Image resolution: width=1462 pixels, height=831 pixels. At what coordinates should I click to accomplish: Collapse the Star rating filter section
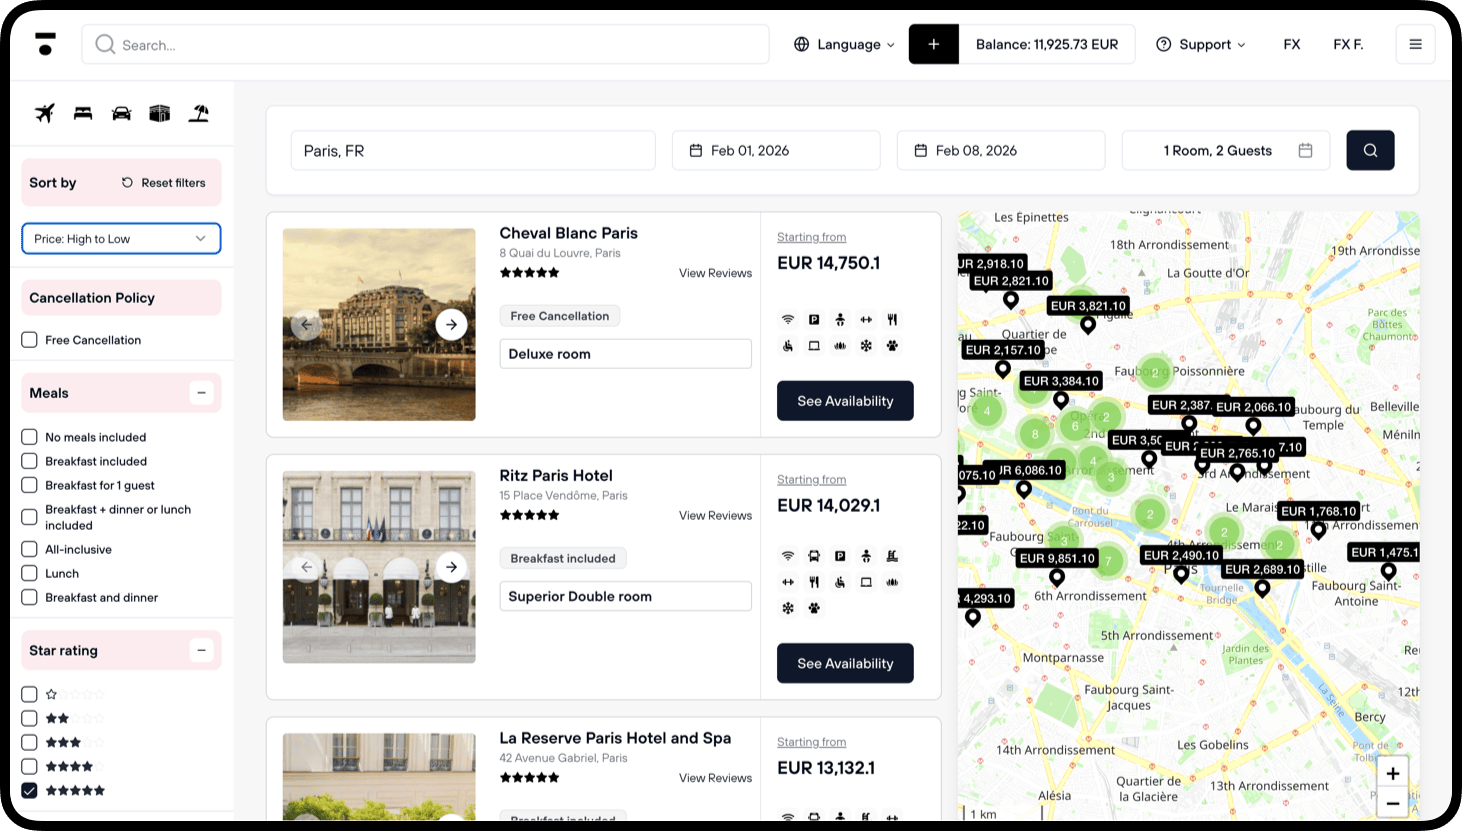pyautogui.click(x=202, y=650)
